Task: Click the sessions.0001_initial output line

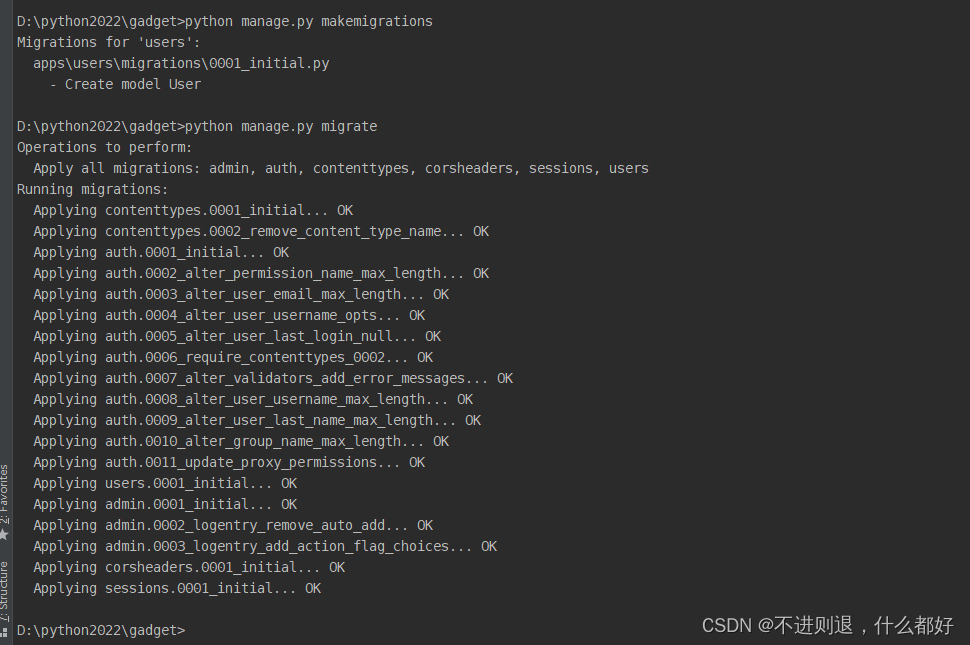Action: coord(176,588)
